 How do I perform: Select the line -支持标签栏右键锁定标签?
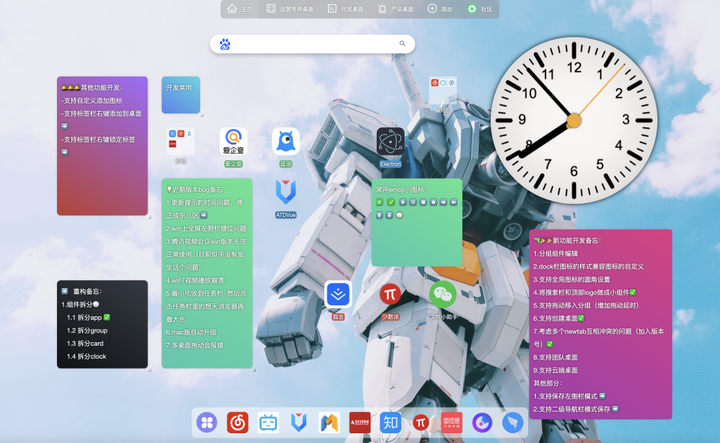coord(98,140)
